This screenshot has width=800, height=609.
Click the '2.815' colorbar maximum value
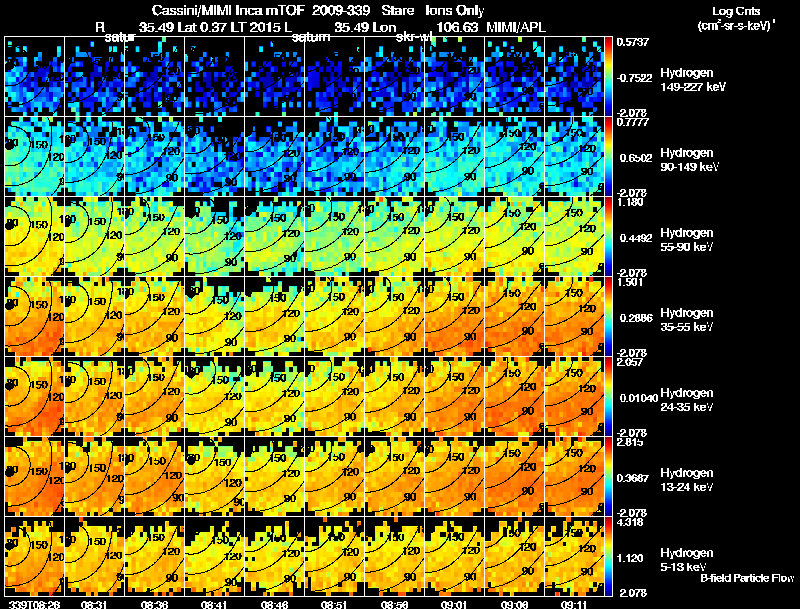(x=630, y=443)
